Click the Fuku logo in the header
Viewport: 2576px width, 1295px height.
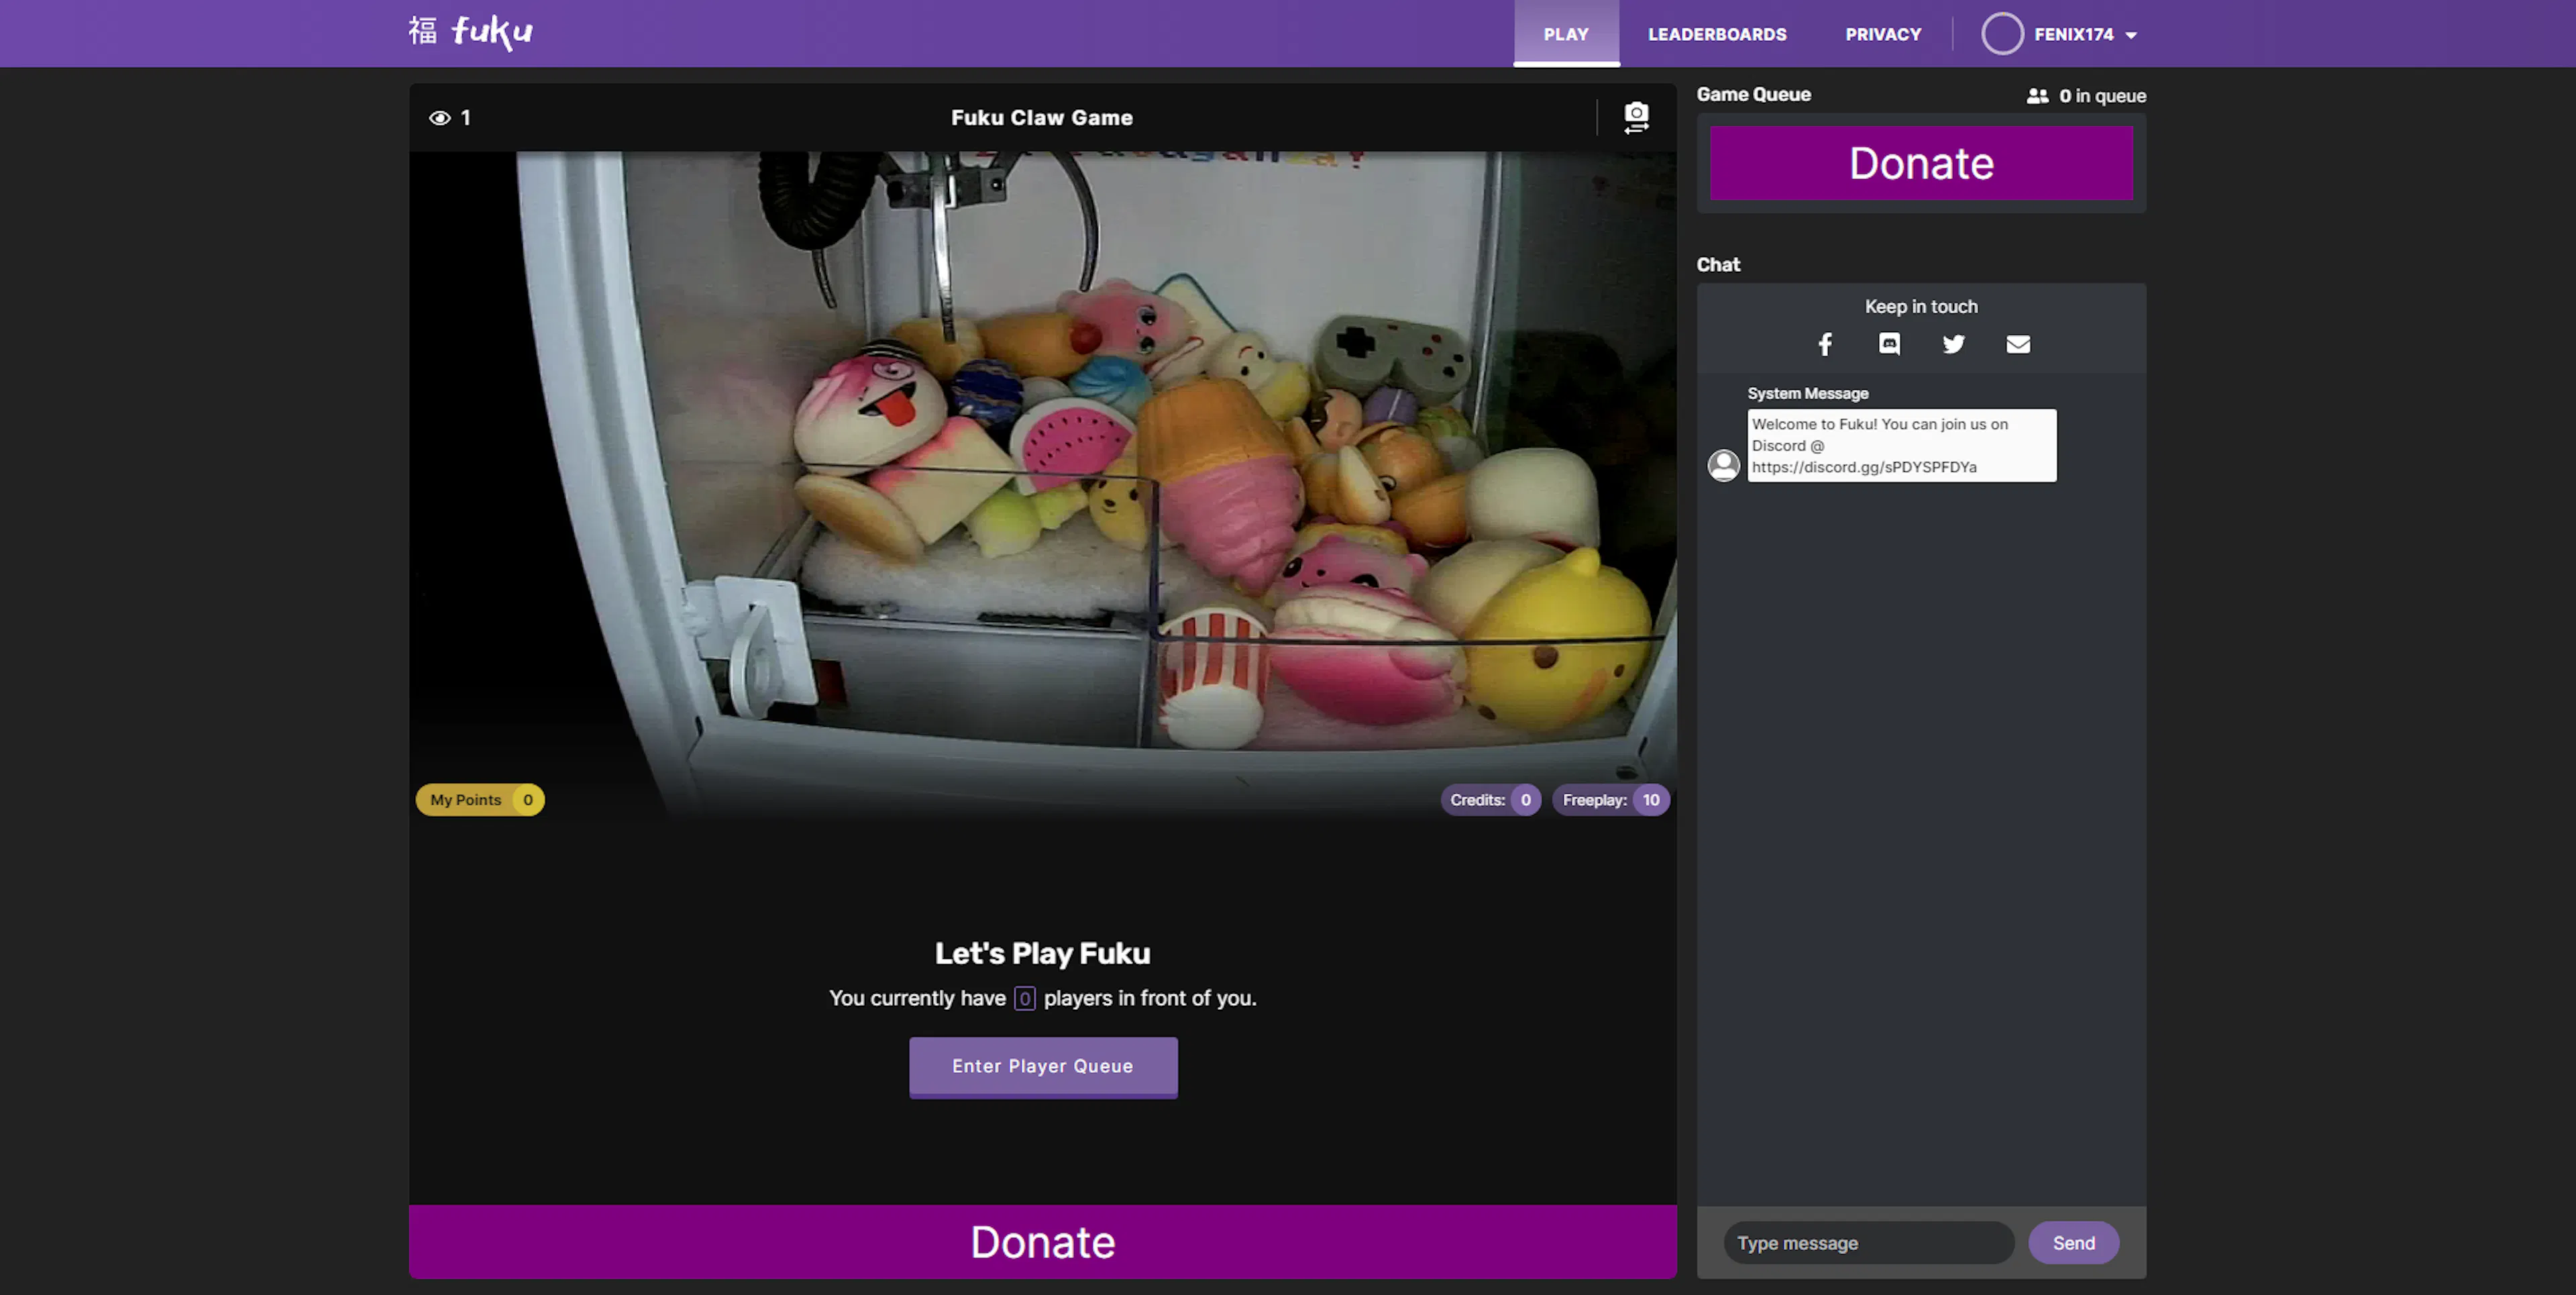pyautogui.click(x=470, y=32)
